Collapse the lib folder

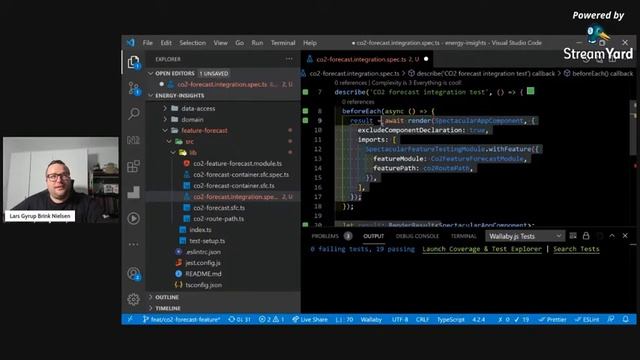[173, 152]
